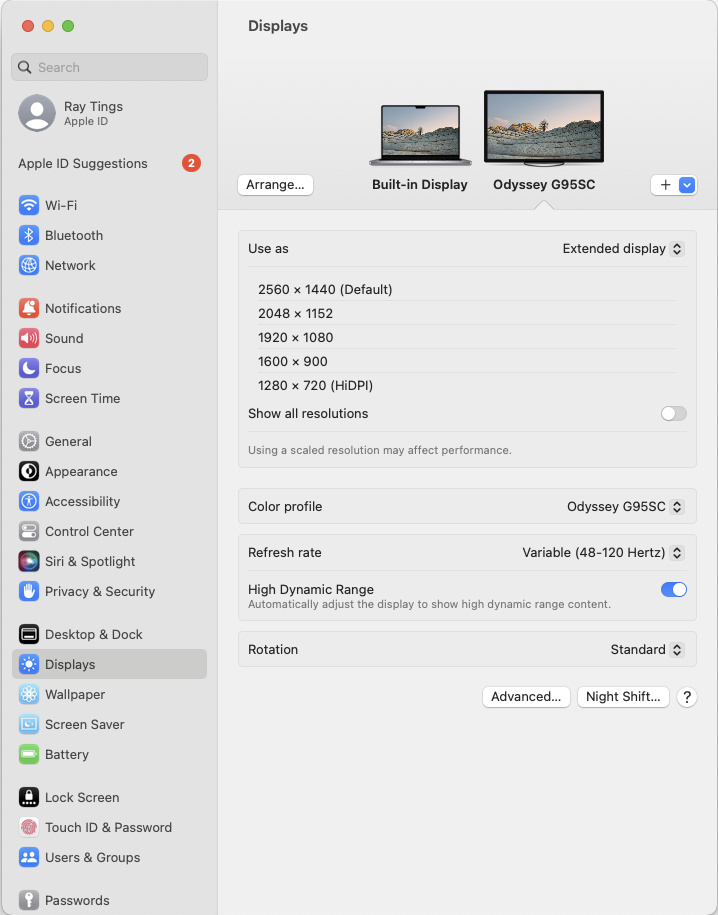Click the Accessibility icon in sidebar

29,501
